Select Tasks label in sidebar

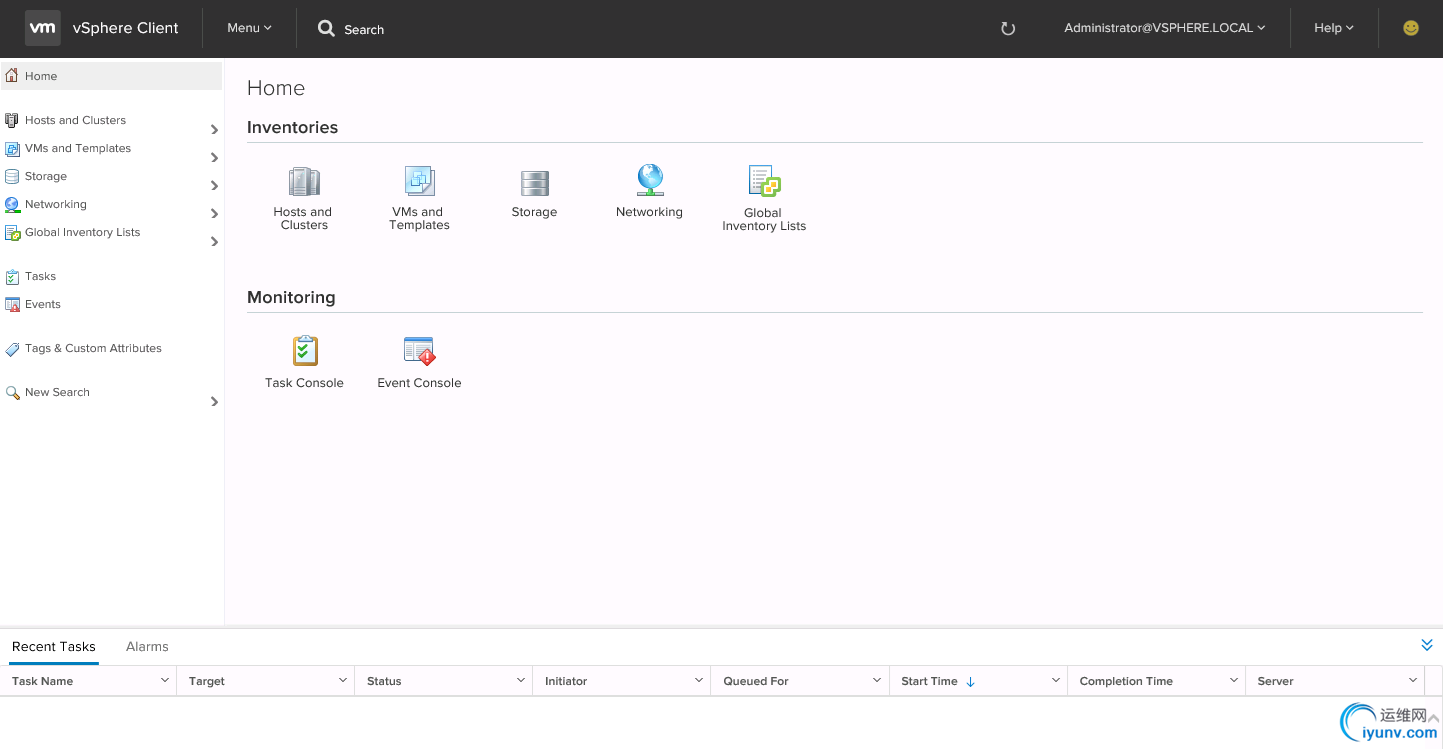(41, 276)
